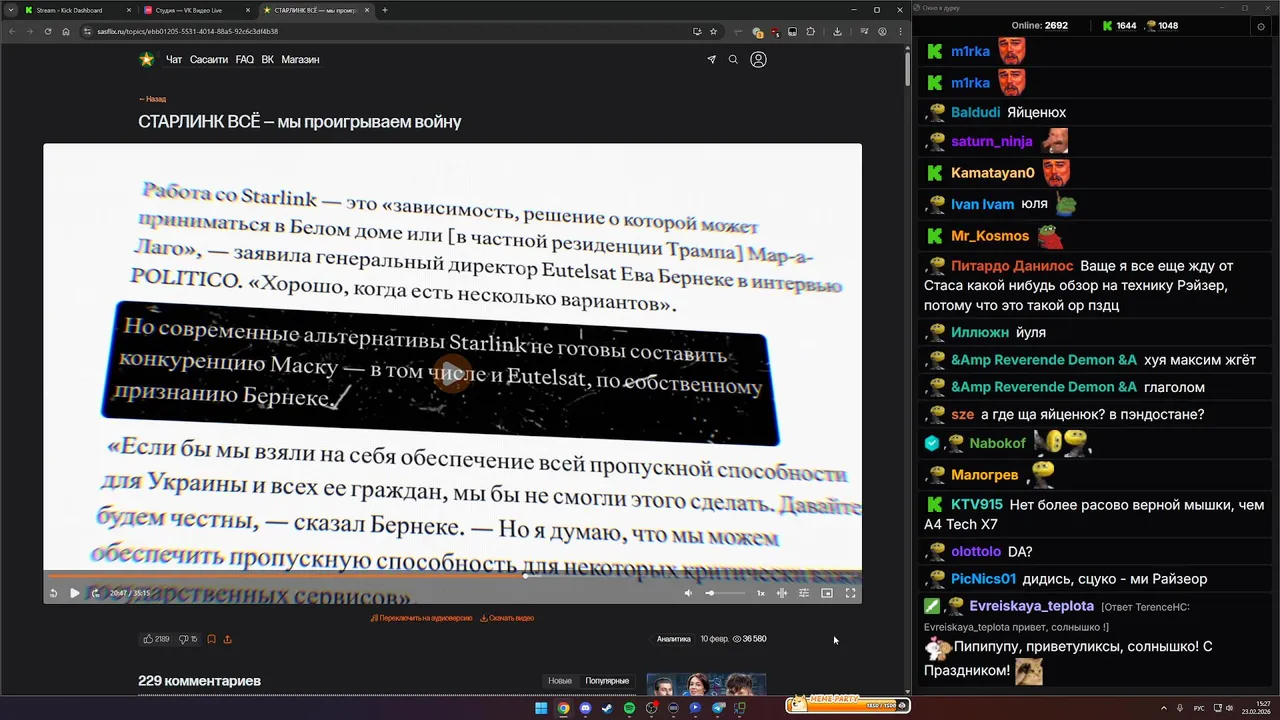The height and width of the screenshot is (720, 1280).
Task: Click the Telegram paper-plane icon in site header
Action: [712, 60]
